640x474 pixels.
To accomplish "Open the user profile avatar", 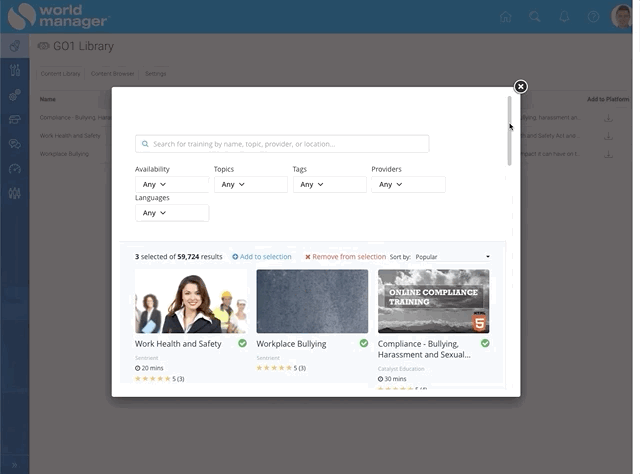I will point(621,16).
